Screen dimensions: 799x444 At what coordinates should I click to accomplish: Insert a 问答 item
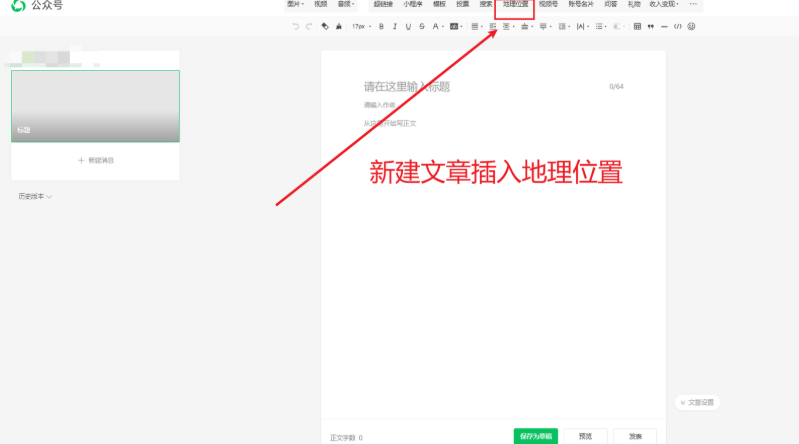point(611,4)
